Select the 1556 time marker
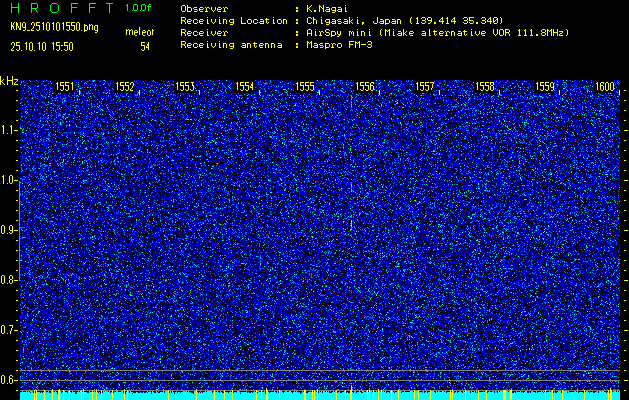 (x=365, y=87)
